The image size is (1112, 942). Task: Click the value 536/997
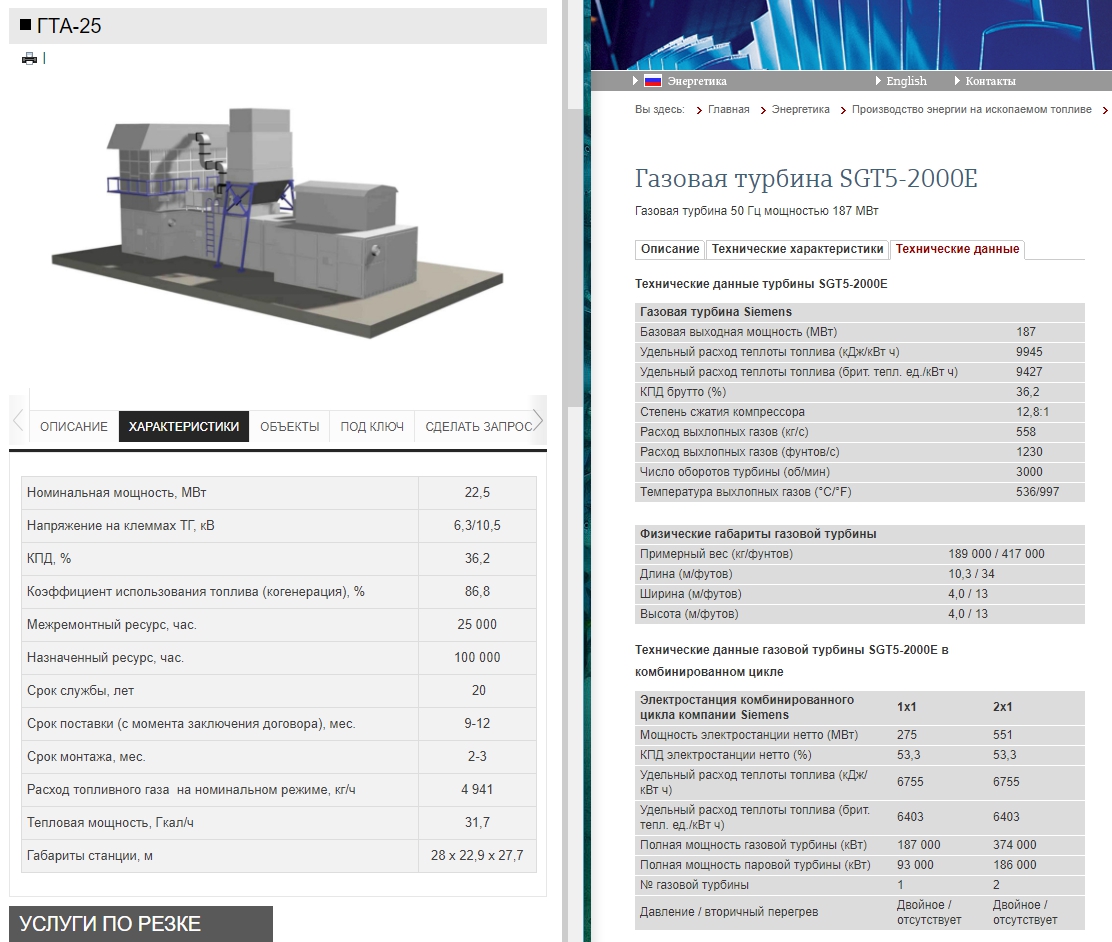click(1038, 492)
